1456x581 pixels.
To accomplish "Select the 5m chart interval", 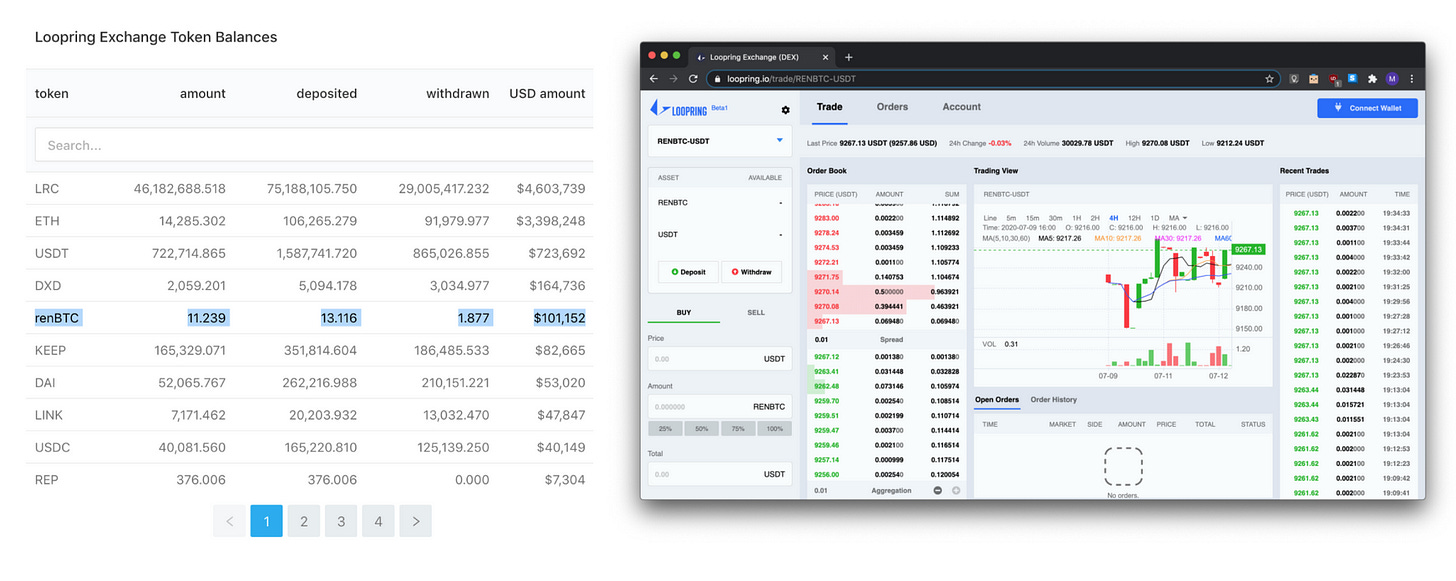I will [1011, 218].
